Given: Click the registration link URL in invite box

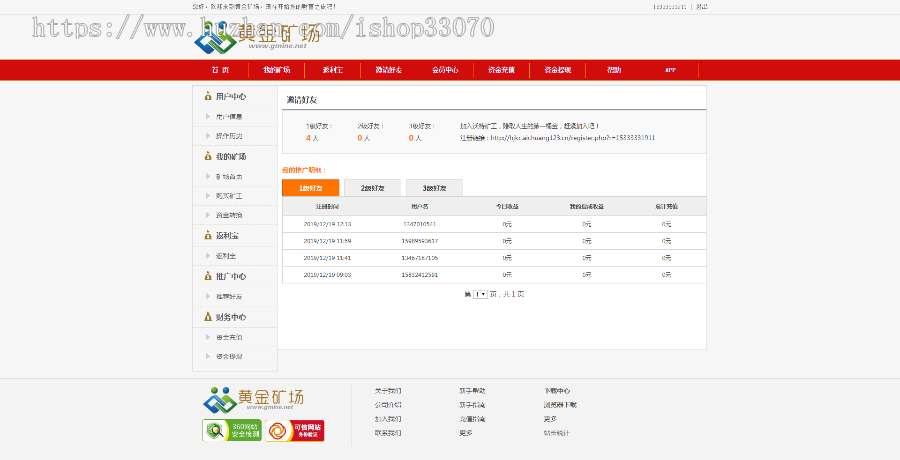Looking at the screenshot, I should pos(573,138).
